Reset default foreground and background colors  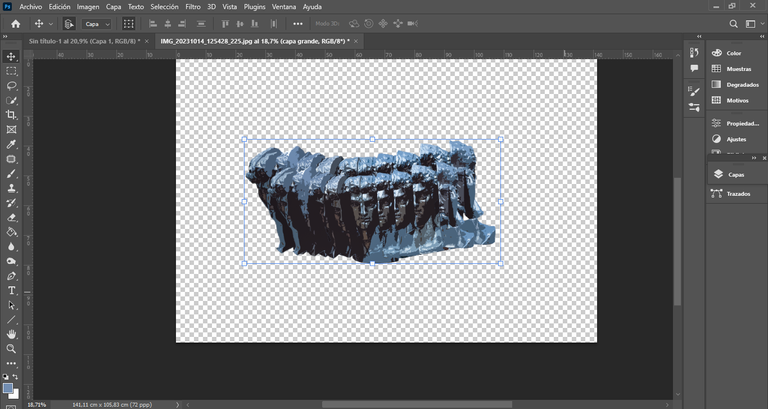5,377
